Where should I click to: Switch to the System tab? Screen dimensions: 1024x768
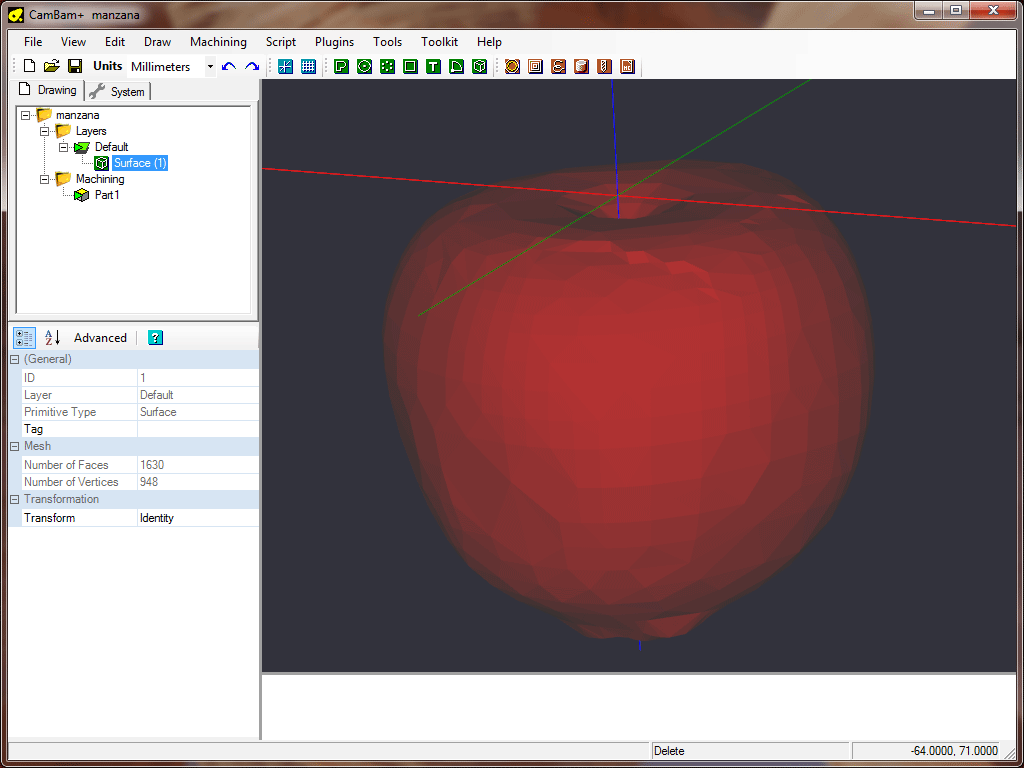118,92
